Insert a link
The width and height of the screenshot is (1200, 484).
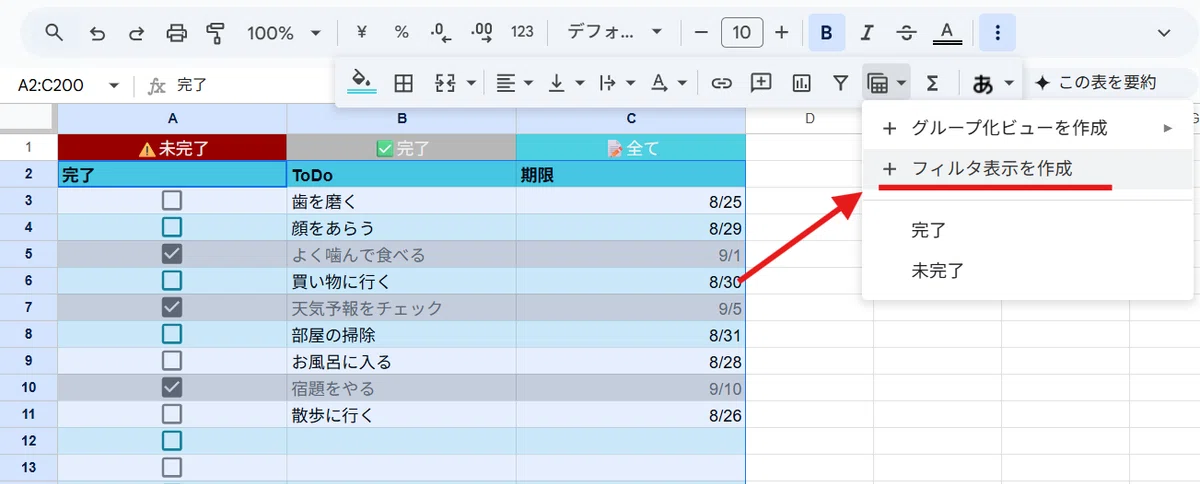point(721,83)
